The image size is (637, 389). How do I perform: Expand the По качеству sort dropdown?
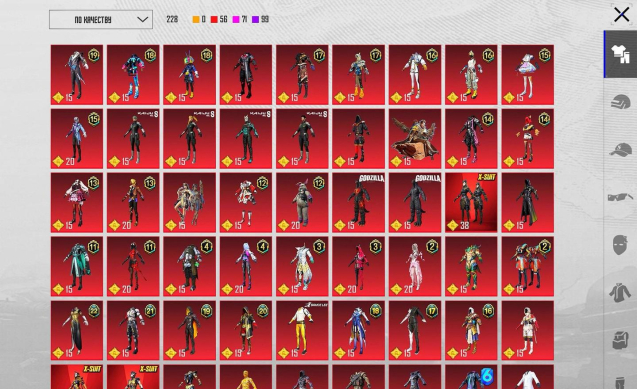click(x=101, y=19)
